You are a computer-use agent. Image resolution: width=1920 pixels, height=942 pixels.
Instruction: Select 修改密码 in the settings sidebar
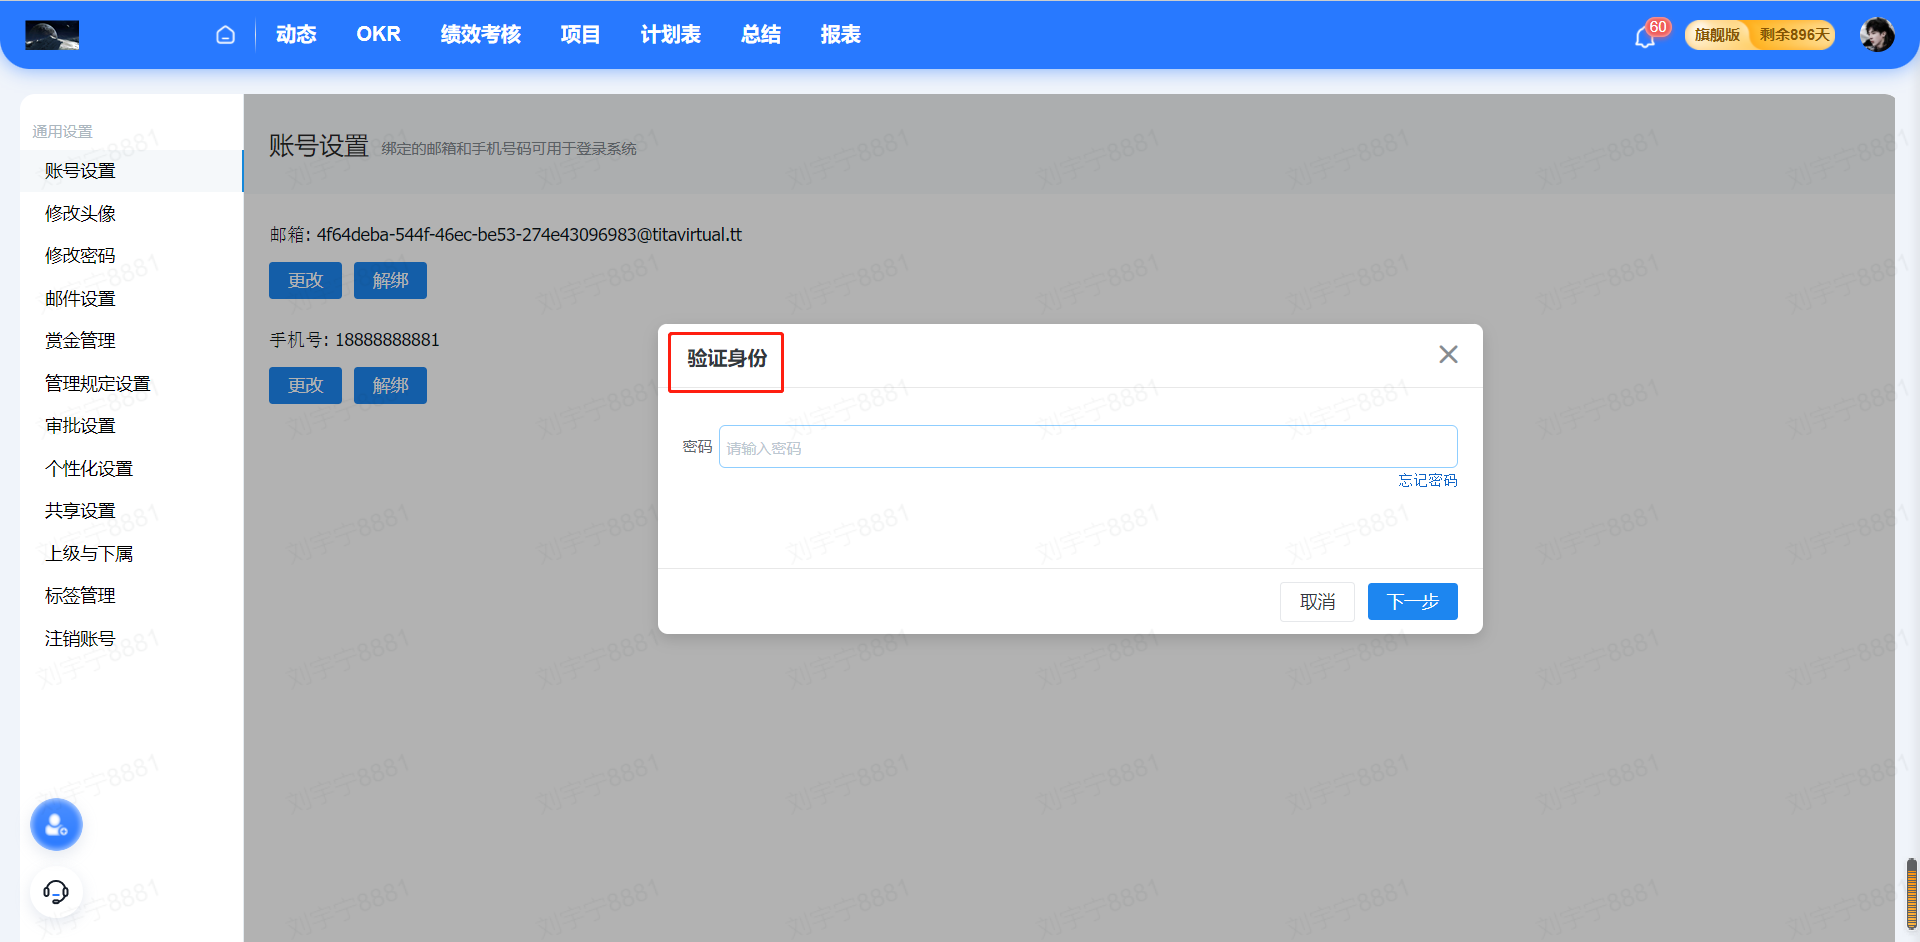[x=80, y=256]
